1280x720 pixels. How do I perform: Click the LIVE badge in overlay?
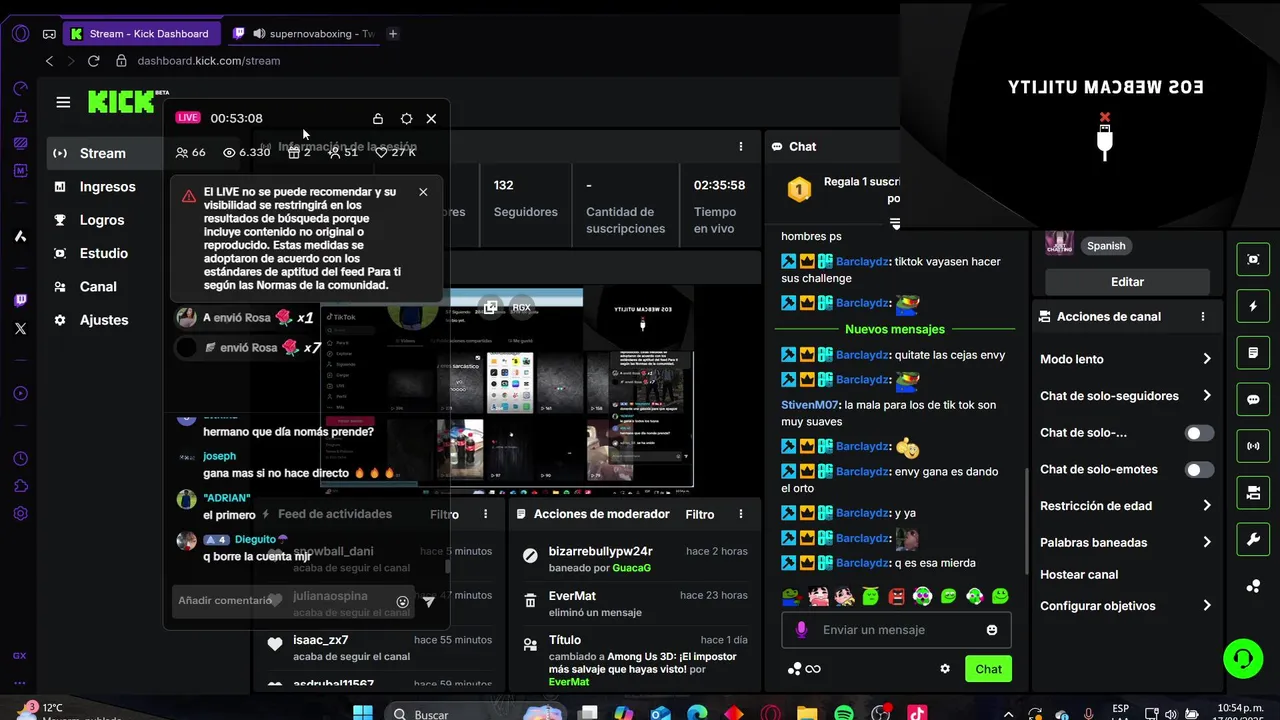(x=188, y=118)
